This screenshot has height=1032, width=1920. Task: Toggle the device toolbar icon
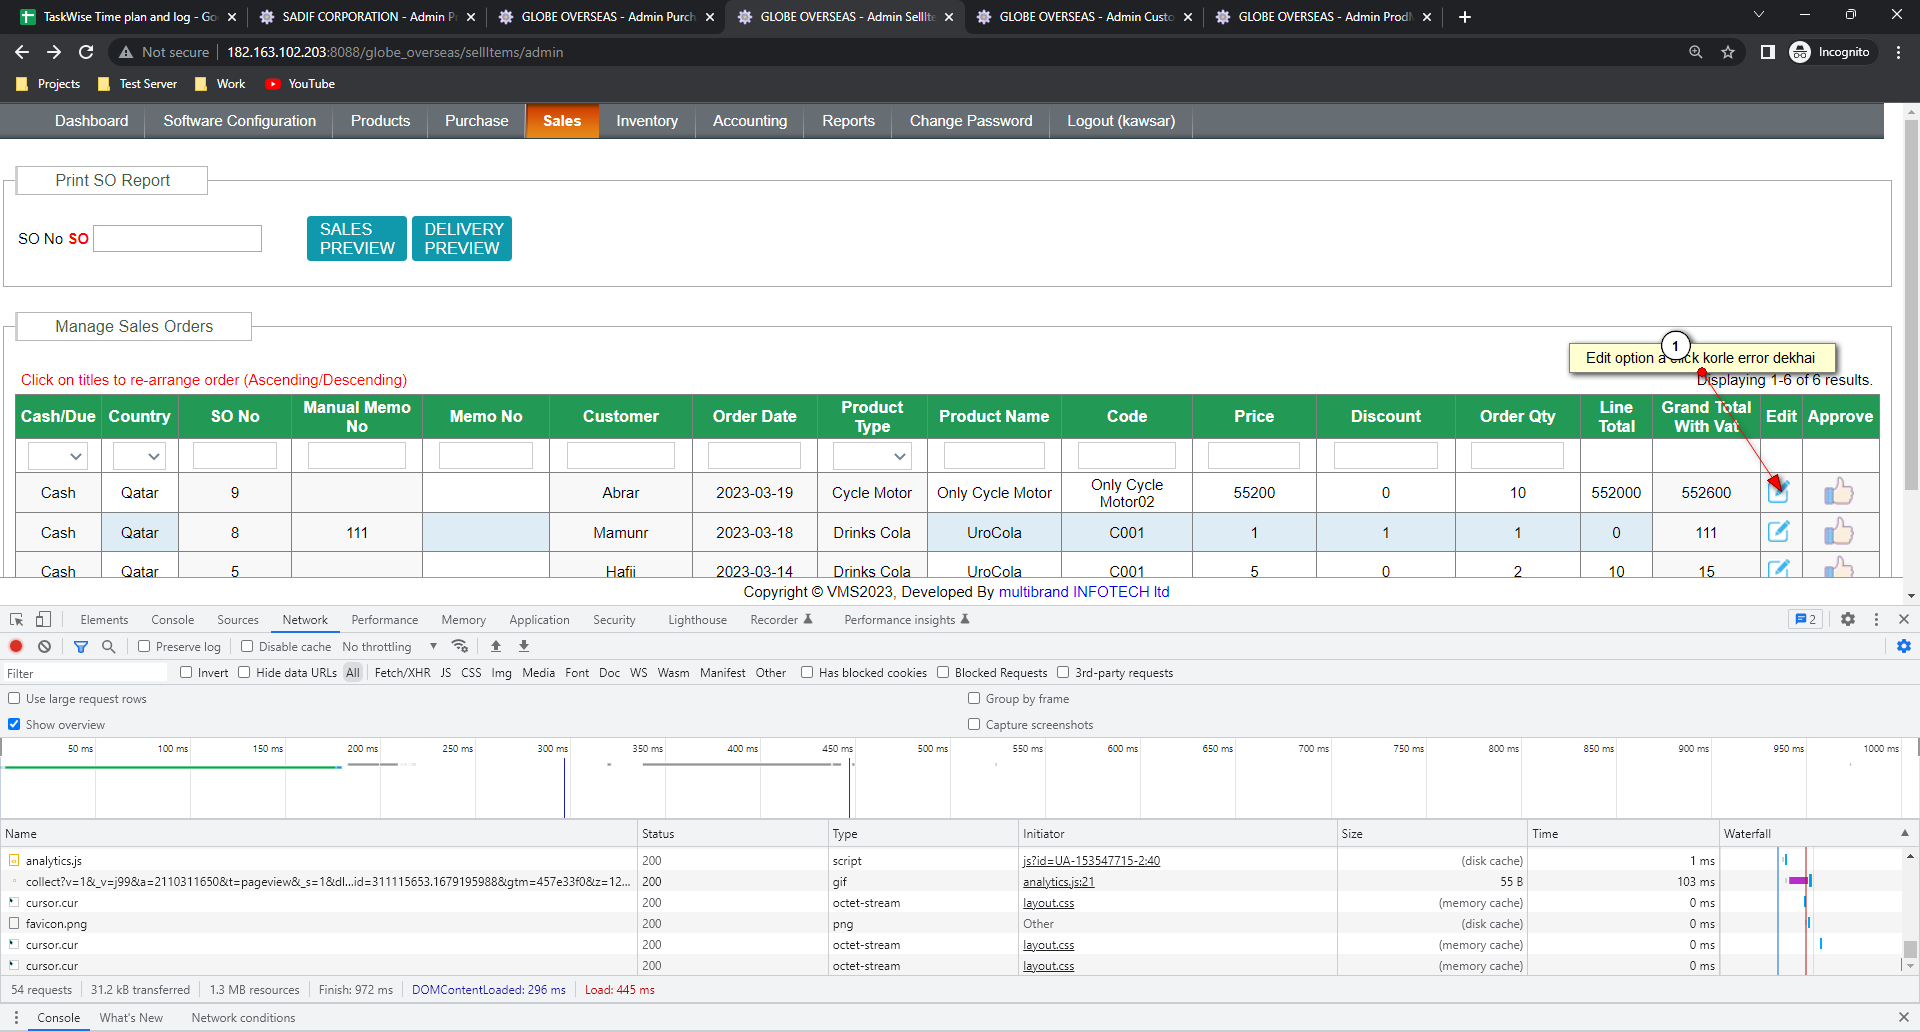[x=43, y=619]
